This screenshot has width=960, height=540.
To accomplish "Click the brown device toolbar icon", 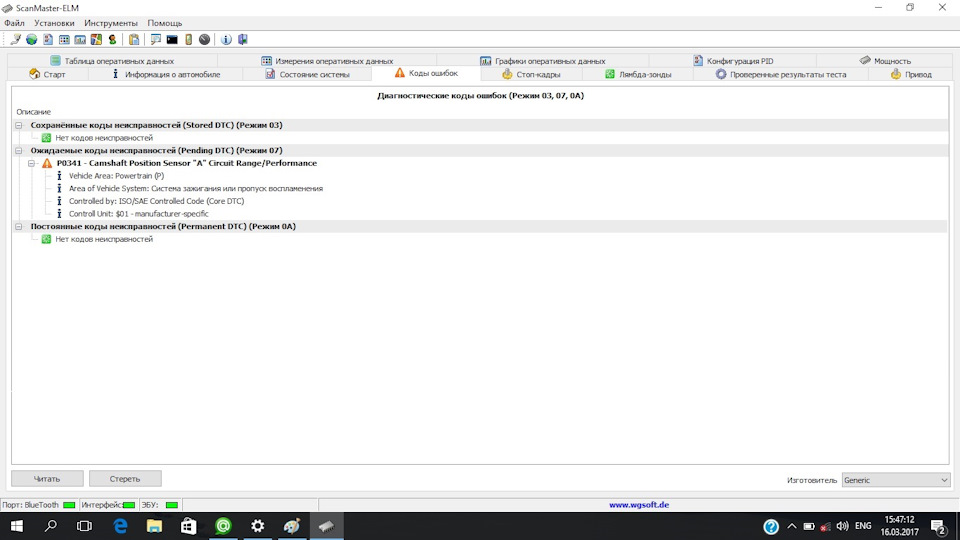I will [x=189, y=39].
